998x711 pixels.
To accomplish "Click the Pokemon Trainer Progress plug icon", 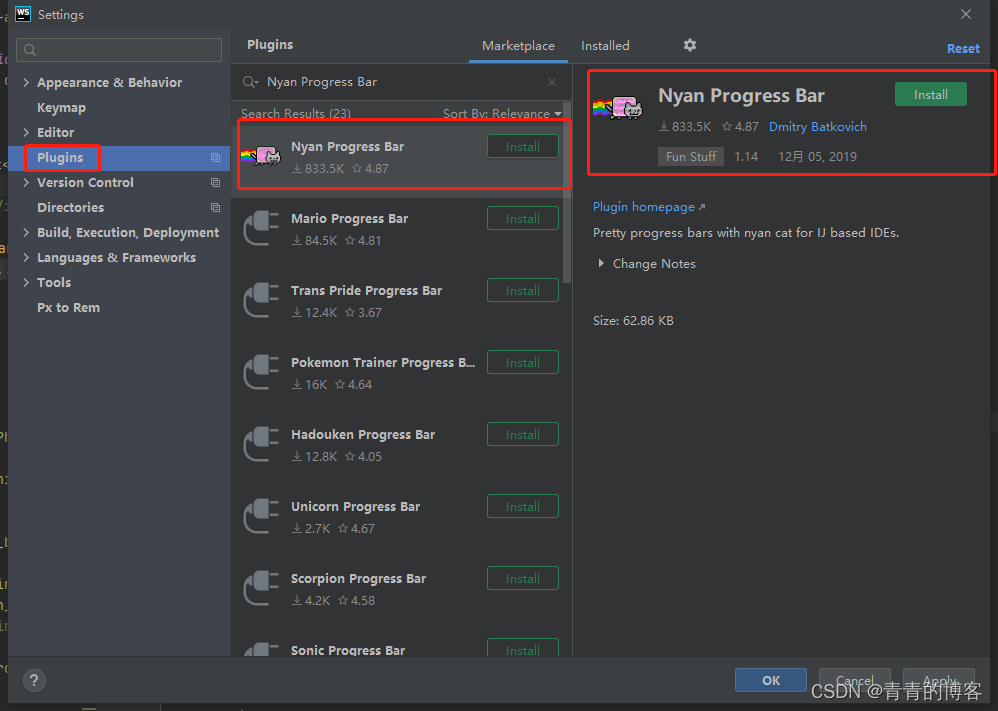I will (x=261, y=372).
